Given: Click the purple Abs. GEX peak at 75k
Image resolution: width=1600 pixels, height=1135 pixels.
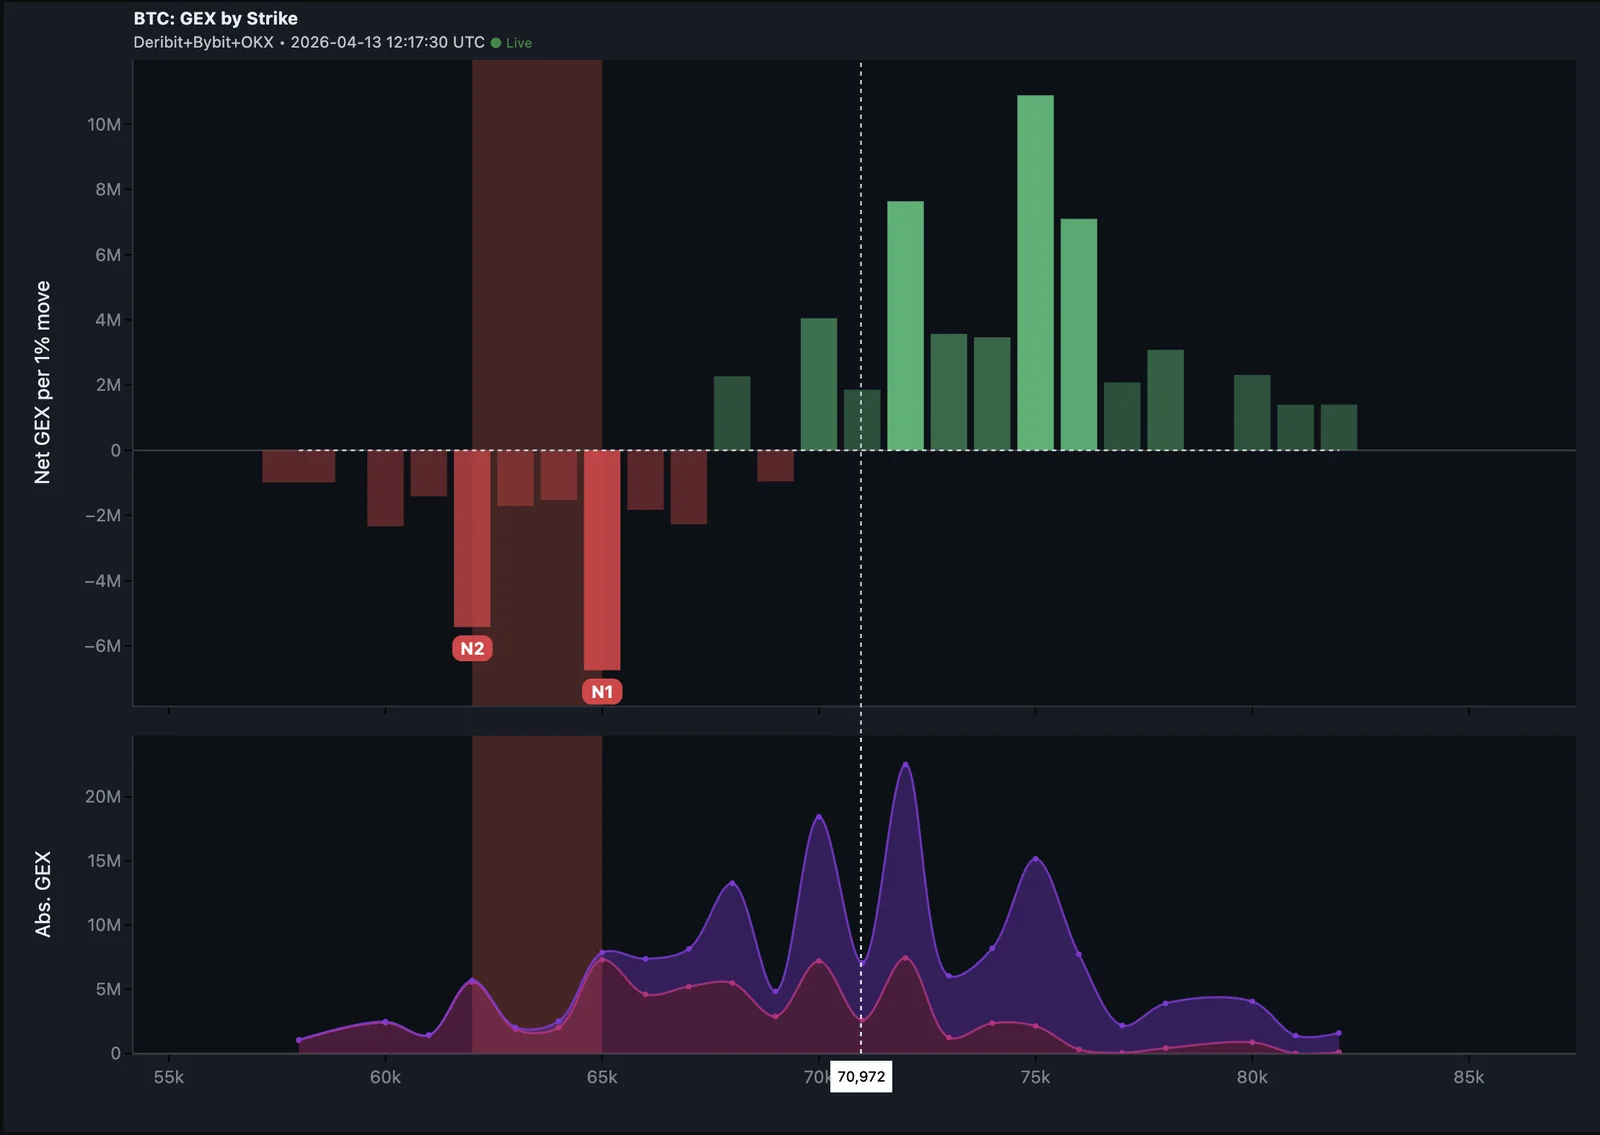Looking at the screenshot, I should pyautogui.click(x=1035, y=859).
